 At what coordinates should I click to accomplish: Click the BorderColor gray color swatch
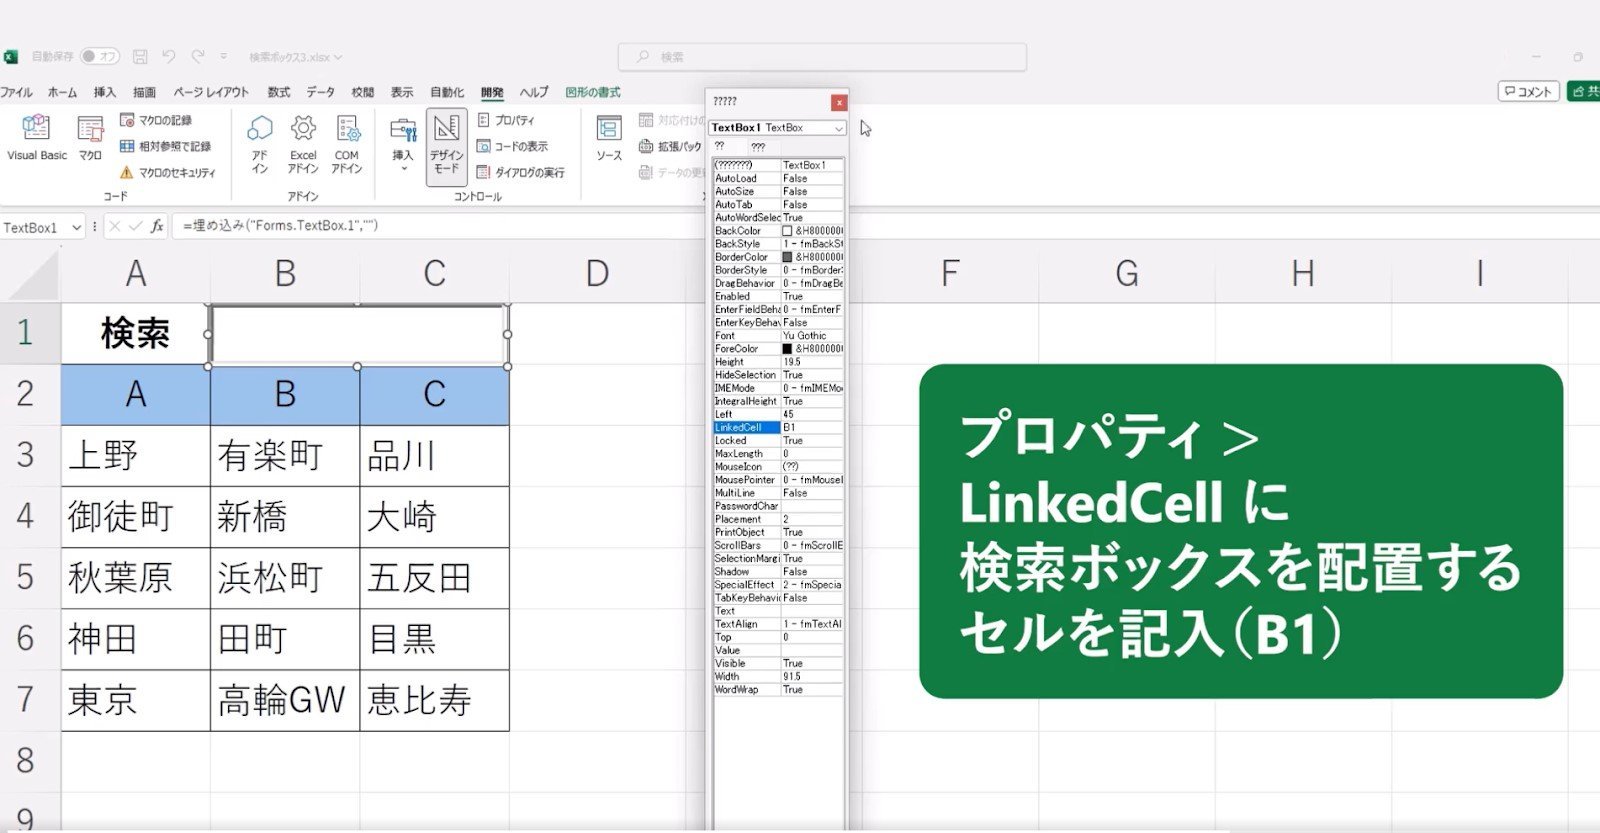pyautogui.click(x=787, y=257)
